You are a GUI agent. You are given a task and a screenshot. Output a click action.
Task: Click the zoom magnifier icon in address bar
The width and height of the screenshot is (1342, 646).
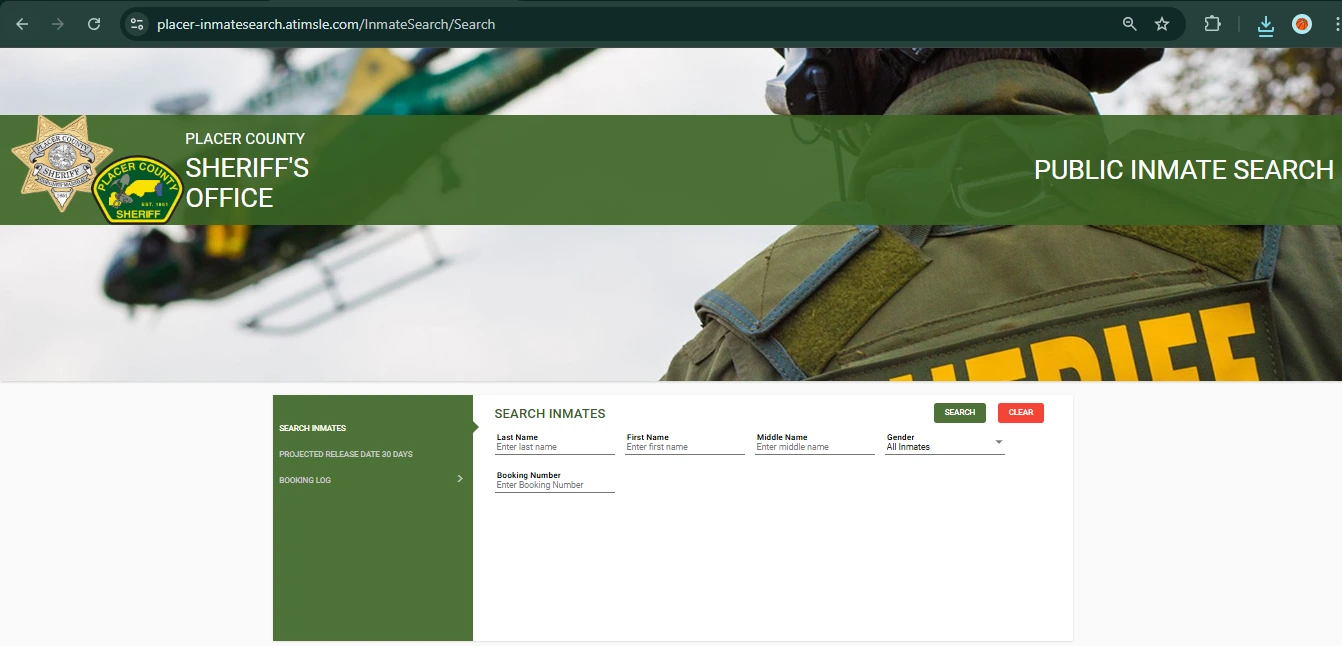[1129, 24]
